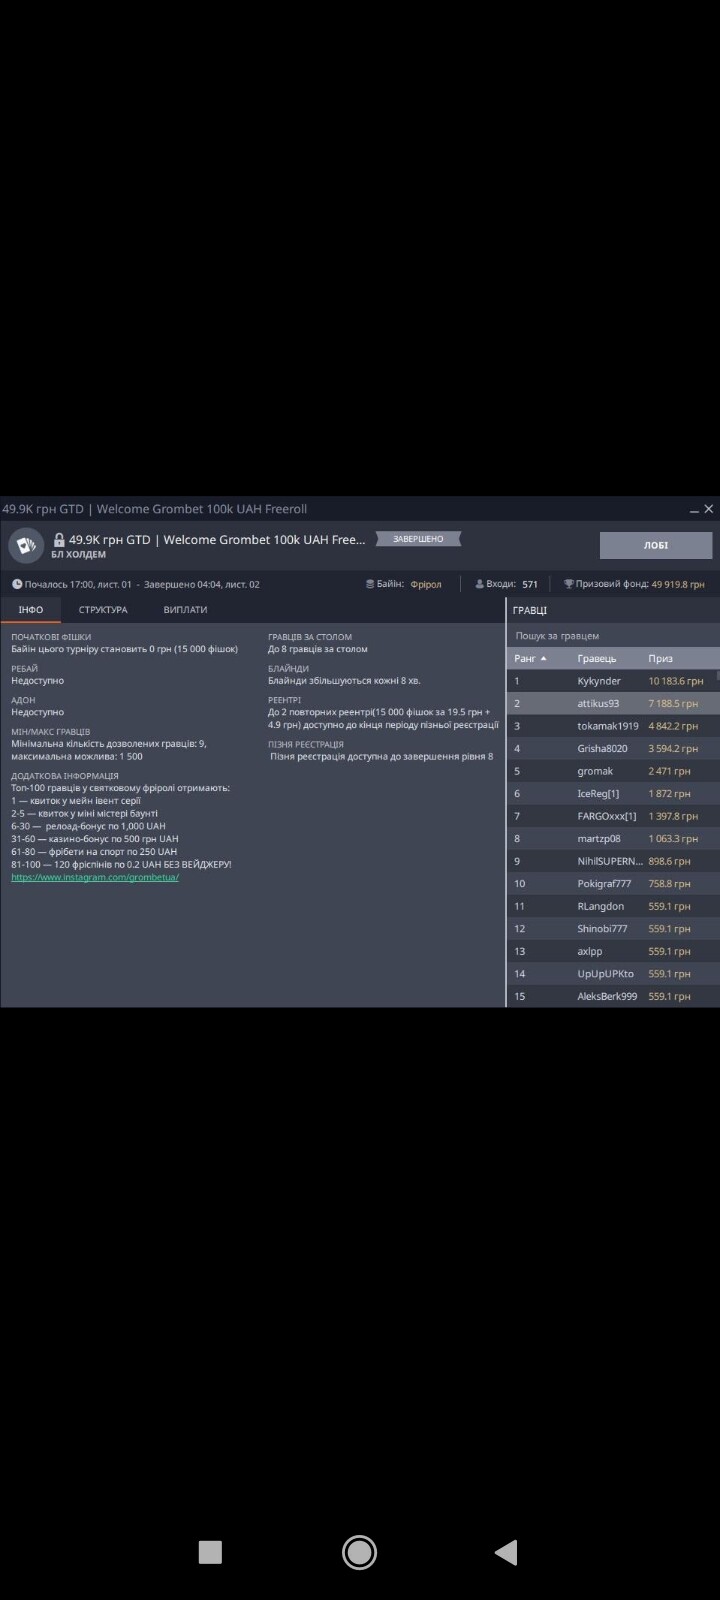Sort by Приз column header
Screen dimensions: 720x1600
pos(660,659)
